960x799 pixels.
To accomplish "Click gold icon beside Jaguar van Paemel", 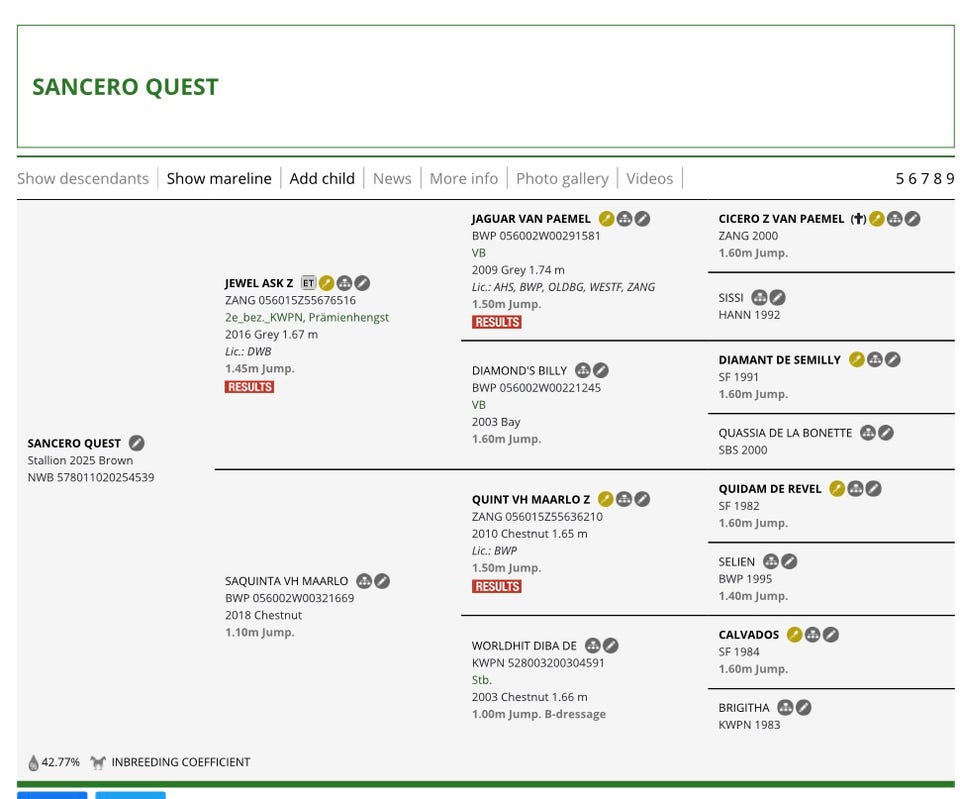I will pos(606,219).
